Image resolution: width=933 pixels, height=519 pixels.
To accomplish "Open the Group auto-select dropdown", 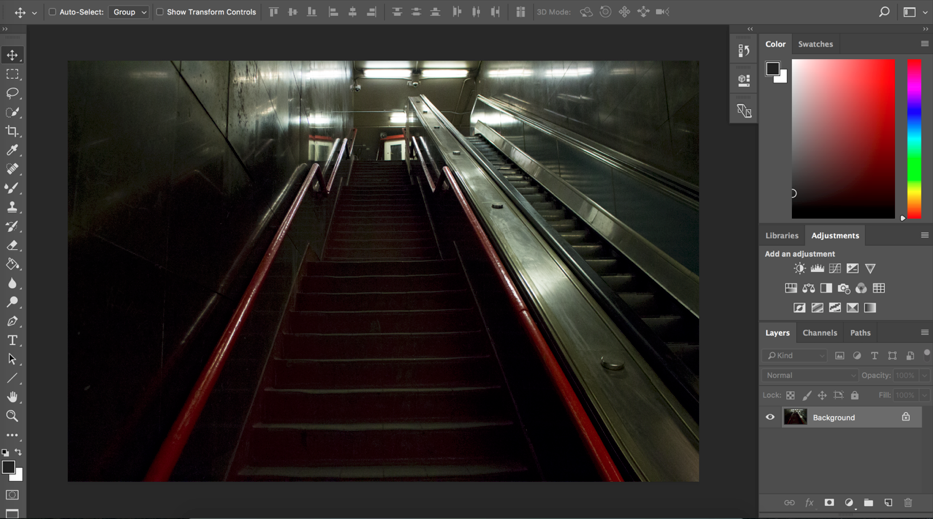I will (129, 12).
